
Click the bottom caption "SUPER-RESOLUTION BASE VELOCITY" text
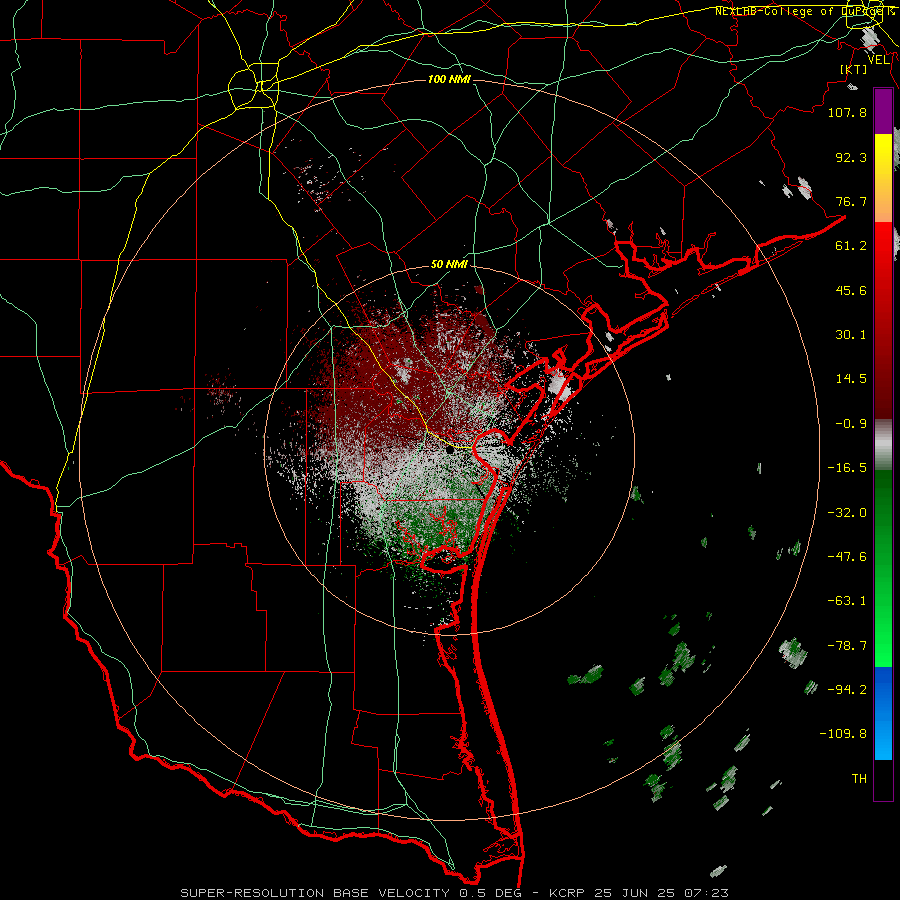click(x=315, y=893)
